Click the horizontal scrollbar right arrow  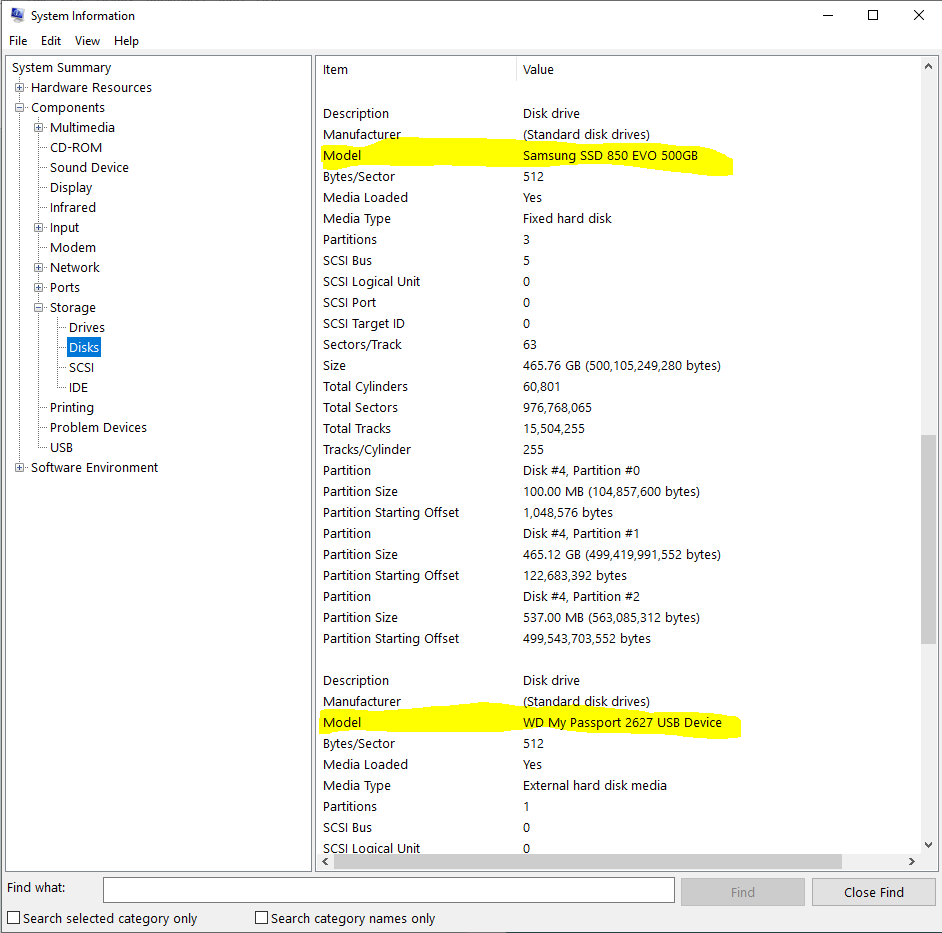(x=912, y=862)
